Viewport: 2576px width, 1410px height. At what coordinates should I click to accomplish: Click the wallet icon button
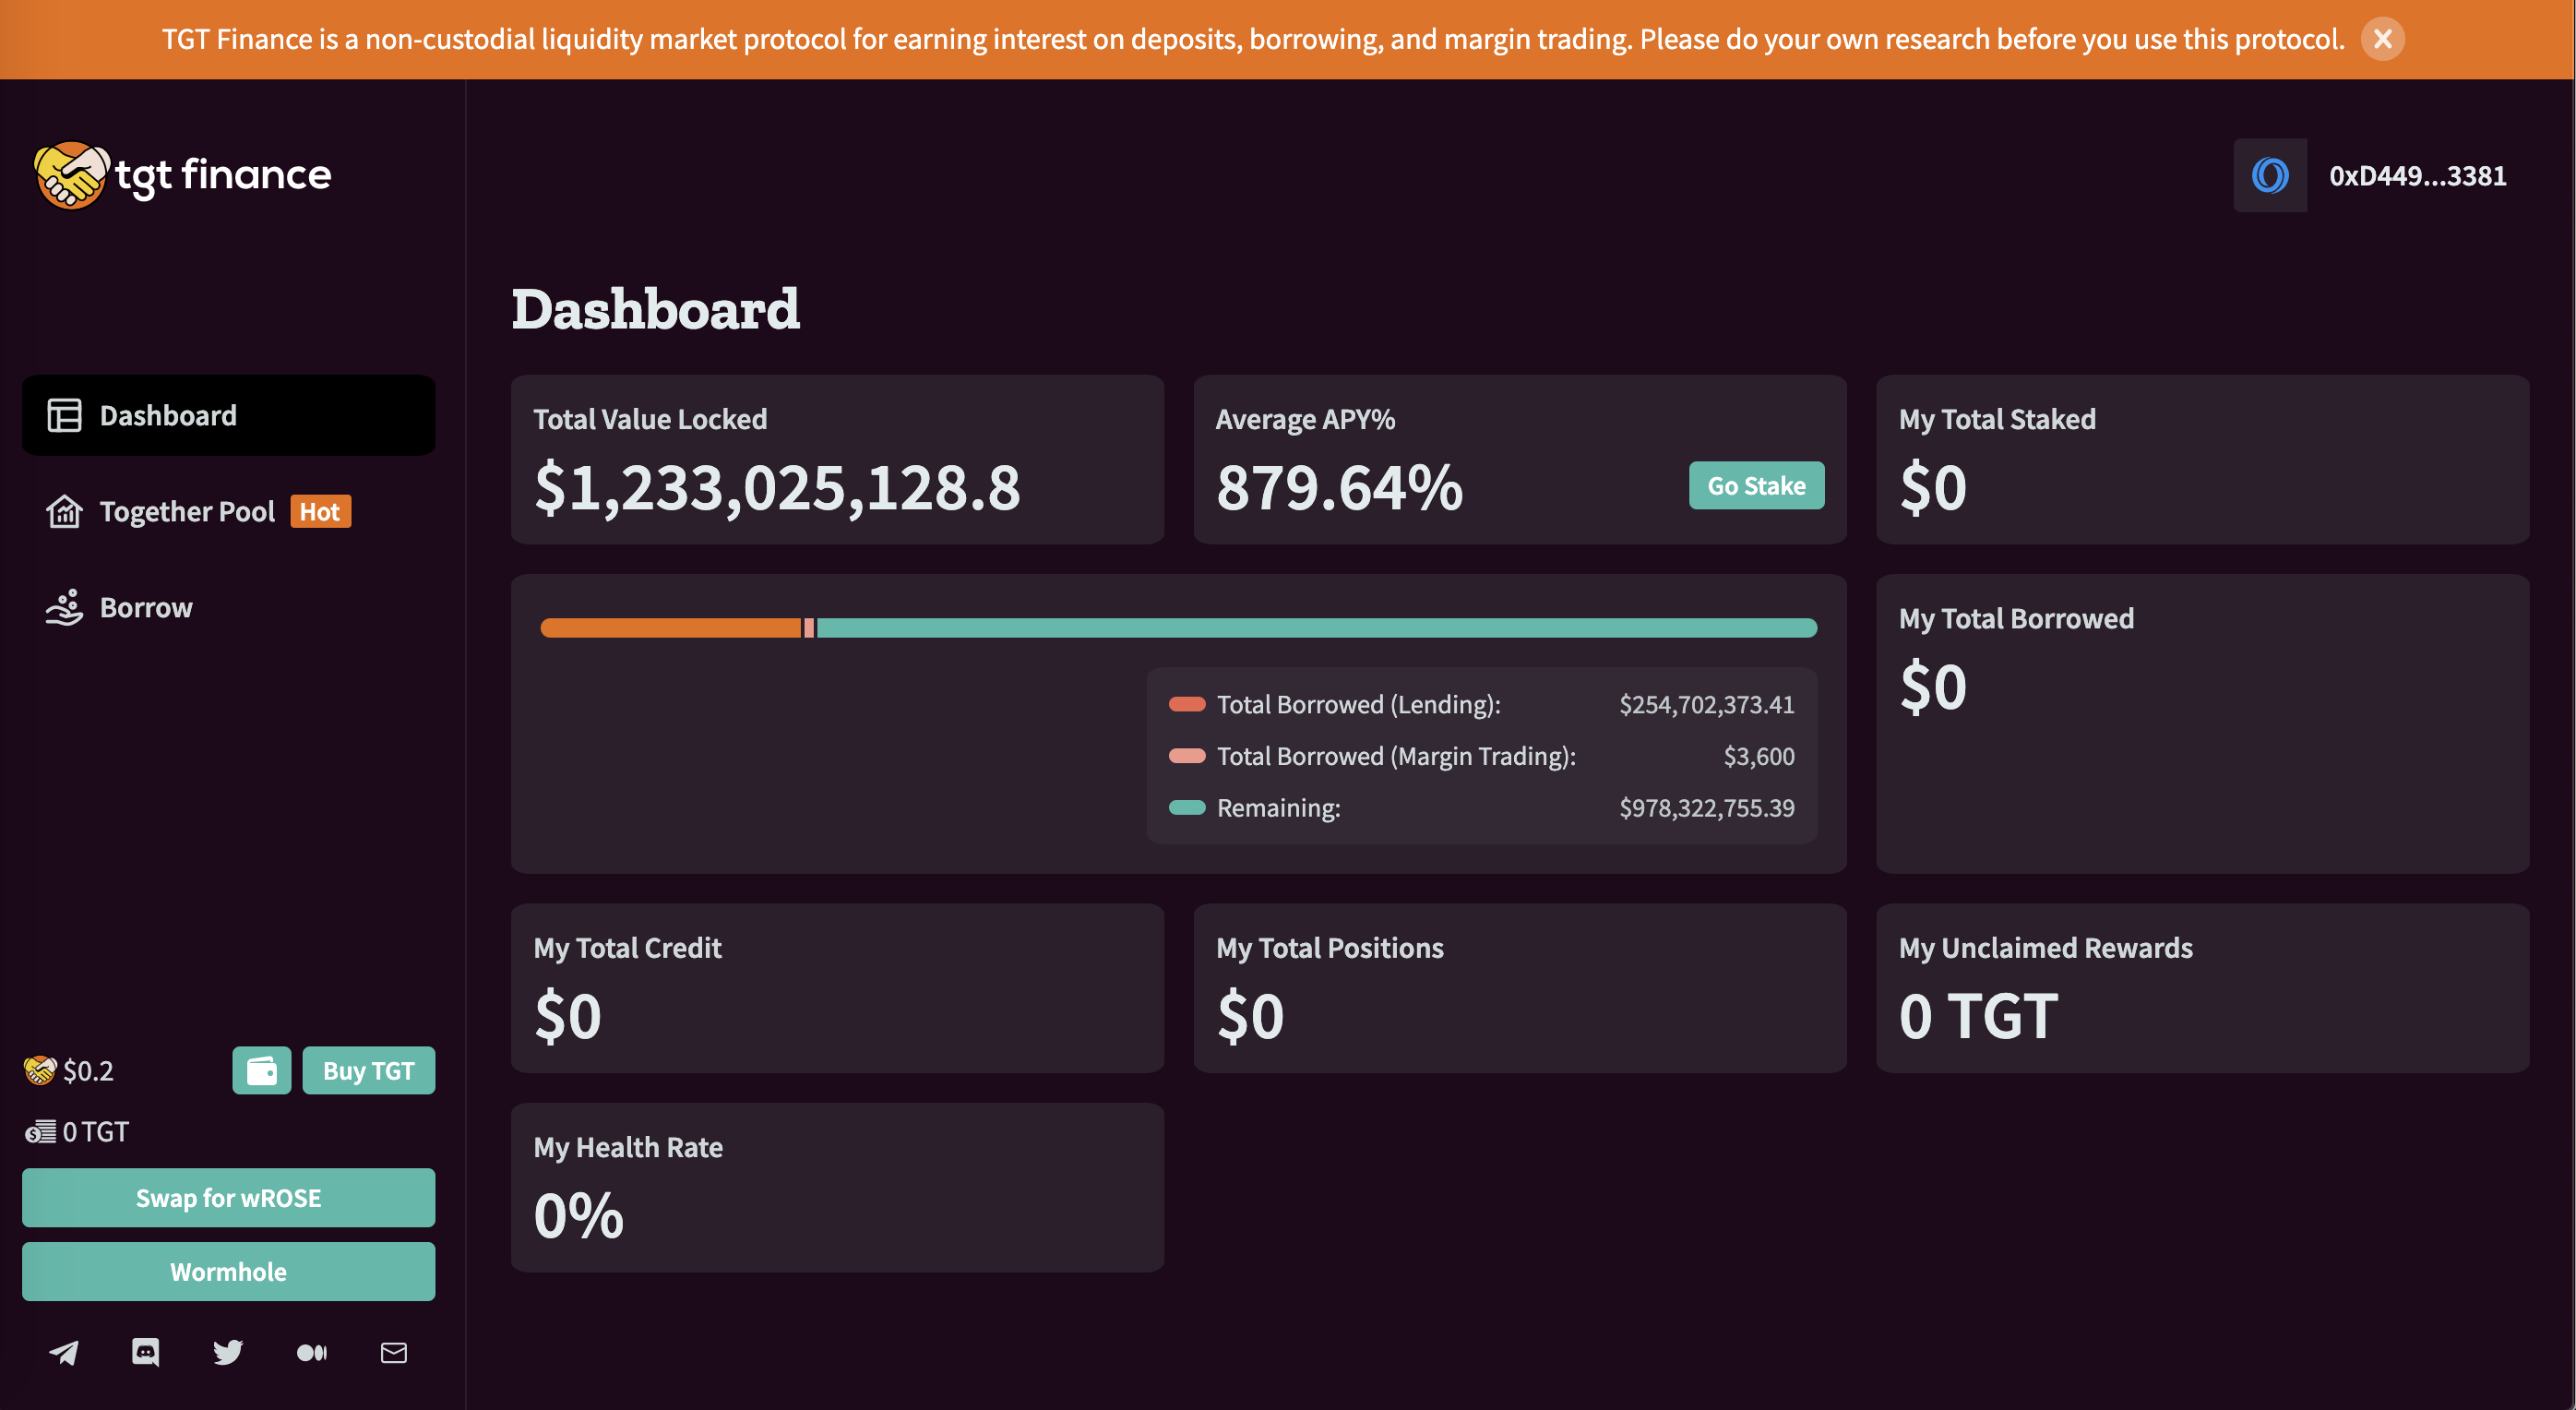[262, 1070]
